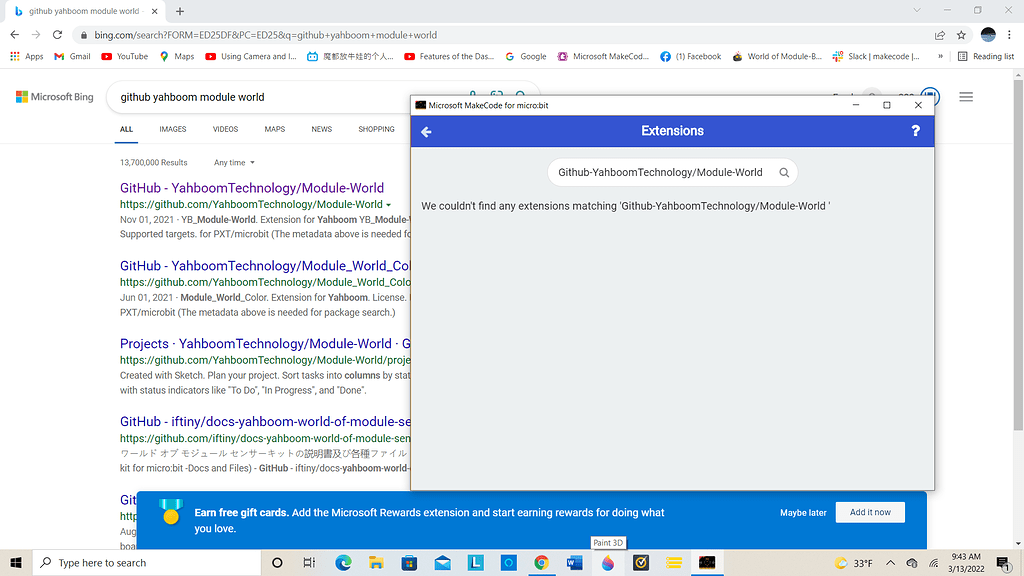Screen dimensions: 1024x576
Task: Open Task View on taskbar
Action: point(309,562)
